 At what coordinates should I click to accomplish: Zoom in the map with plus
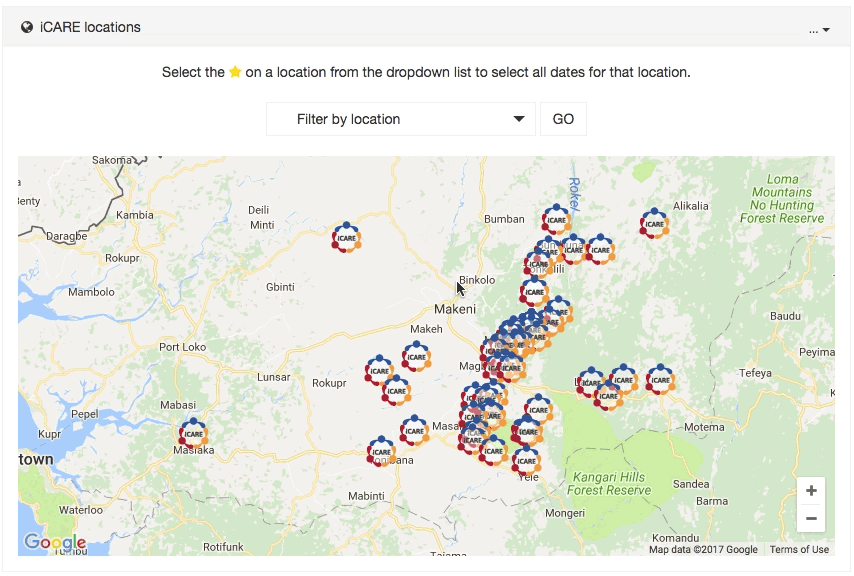coord(811,491)
